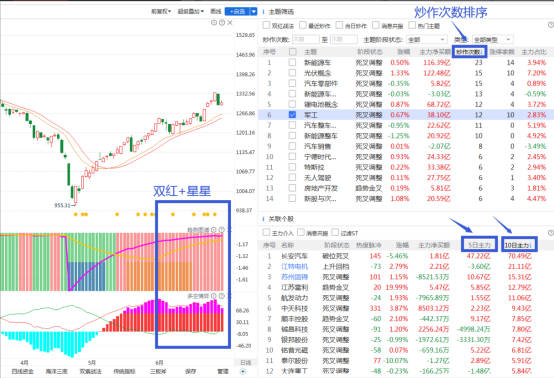The image size is (554, 378).
Task: Enable the 双红战法 filter checkbox
Action: coord(266,25)
